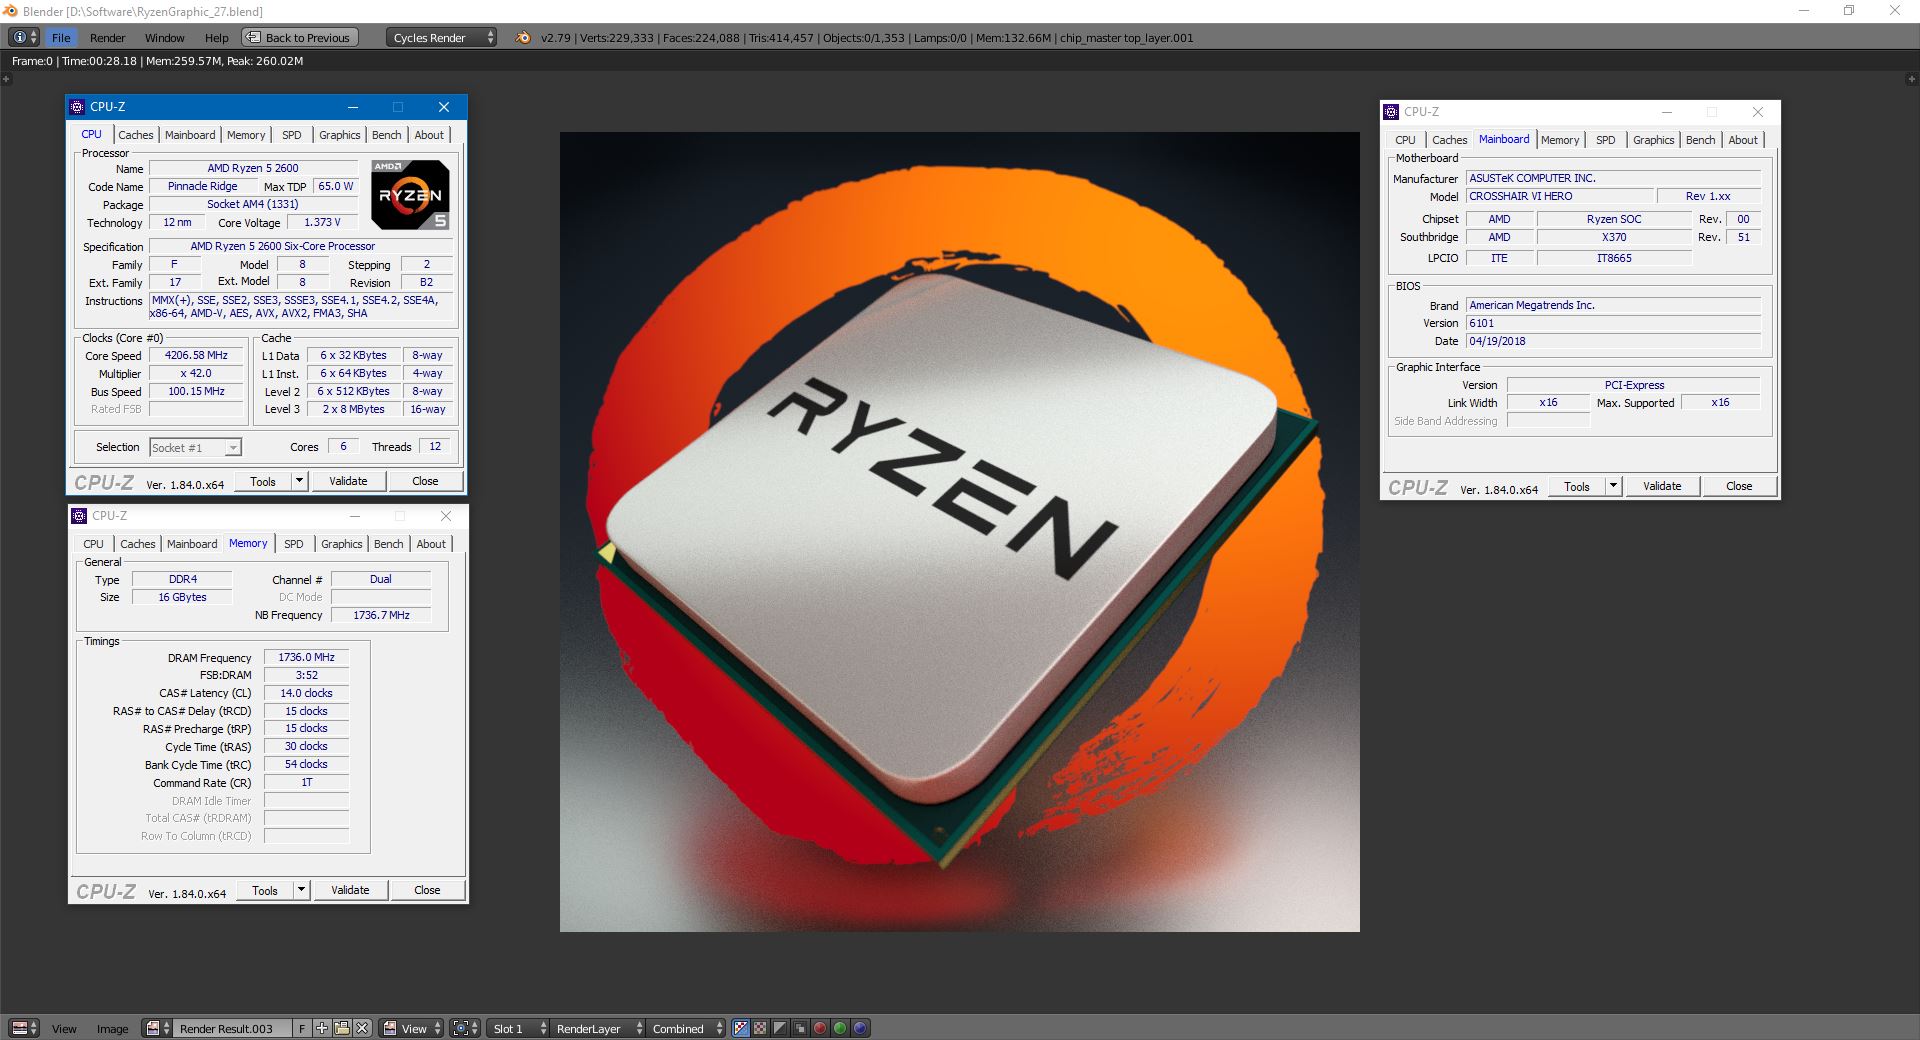Browse linked images via image icon
1920x1040 pixels.
pyautogui.click(x=157, y=1028)
